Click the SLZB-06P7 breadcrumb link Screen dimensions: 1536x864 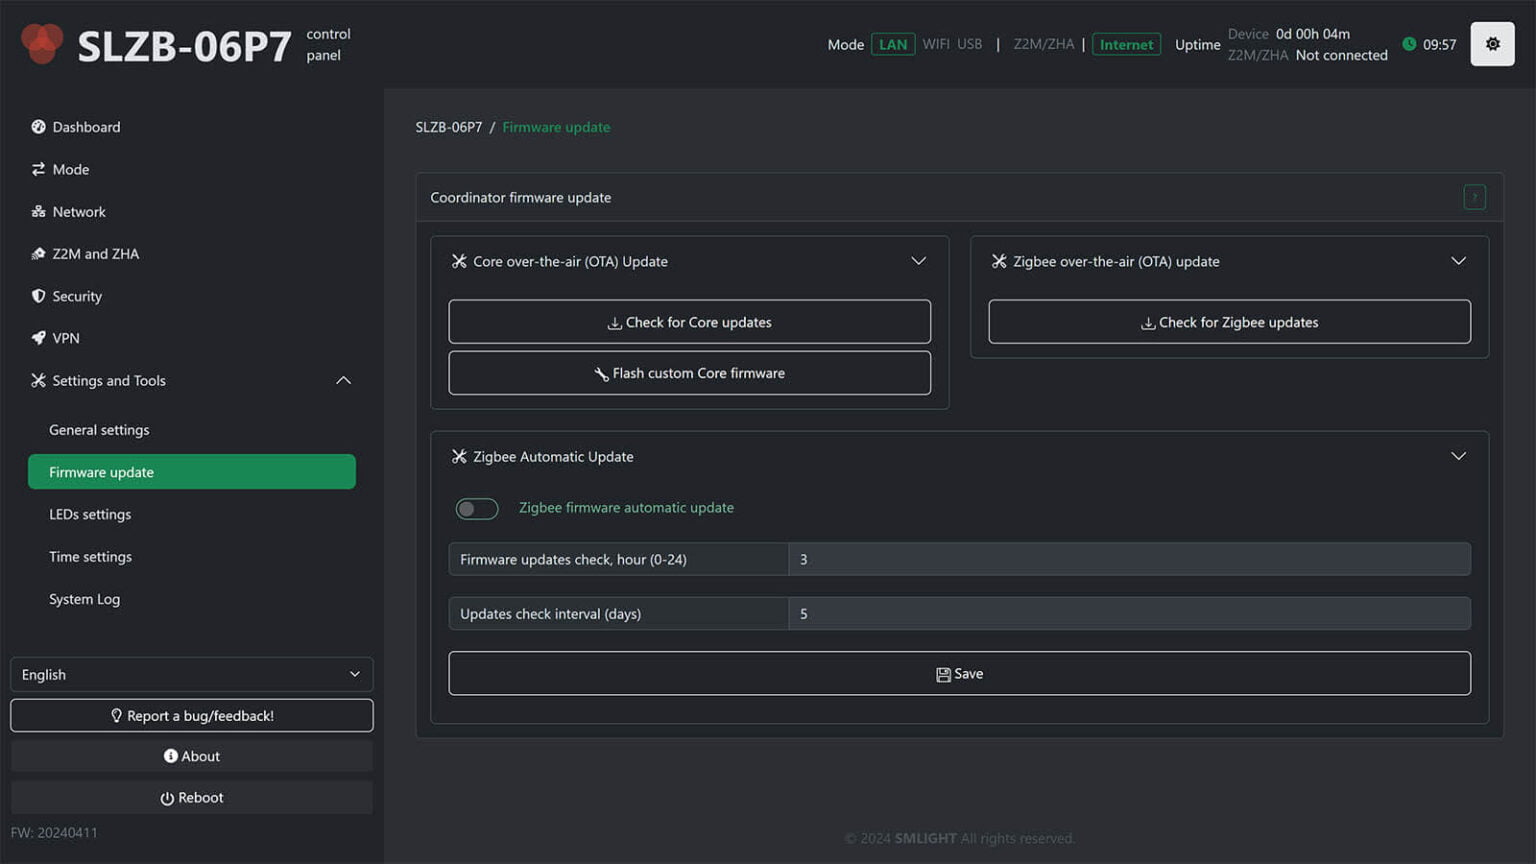(448, 127)
